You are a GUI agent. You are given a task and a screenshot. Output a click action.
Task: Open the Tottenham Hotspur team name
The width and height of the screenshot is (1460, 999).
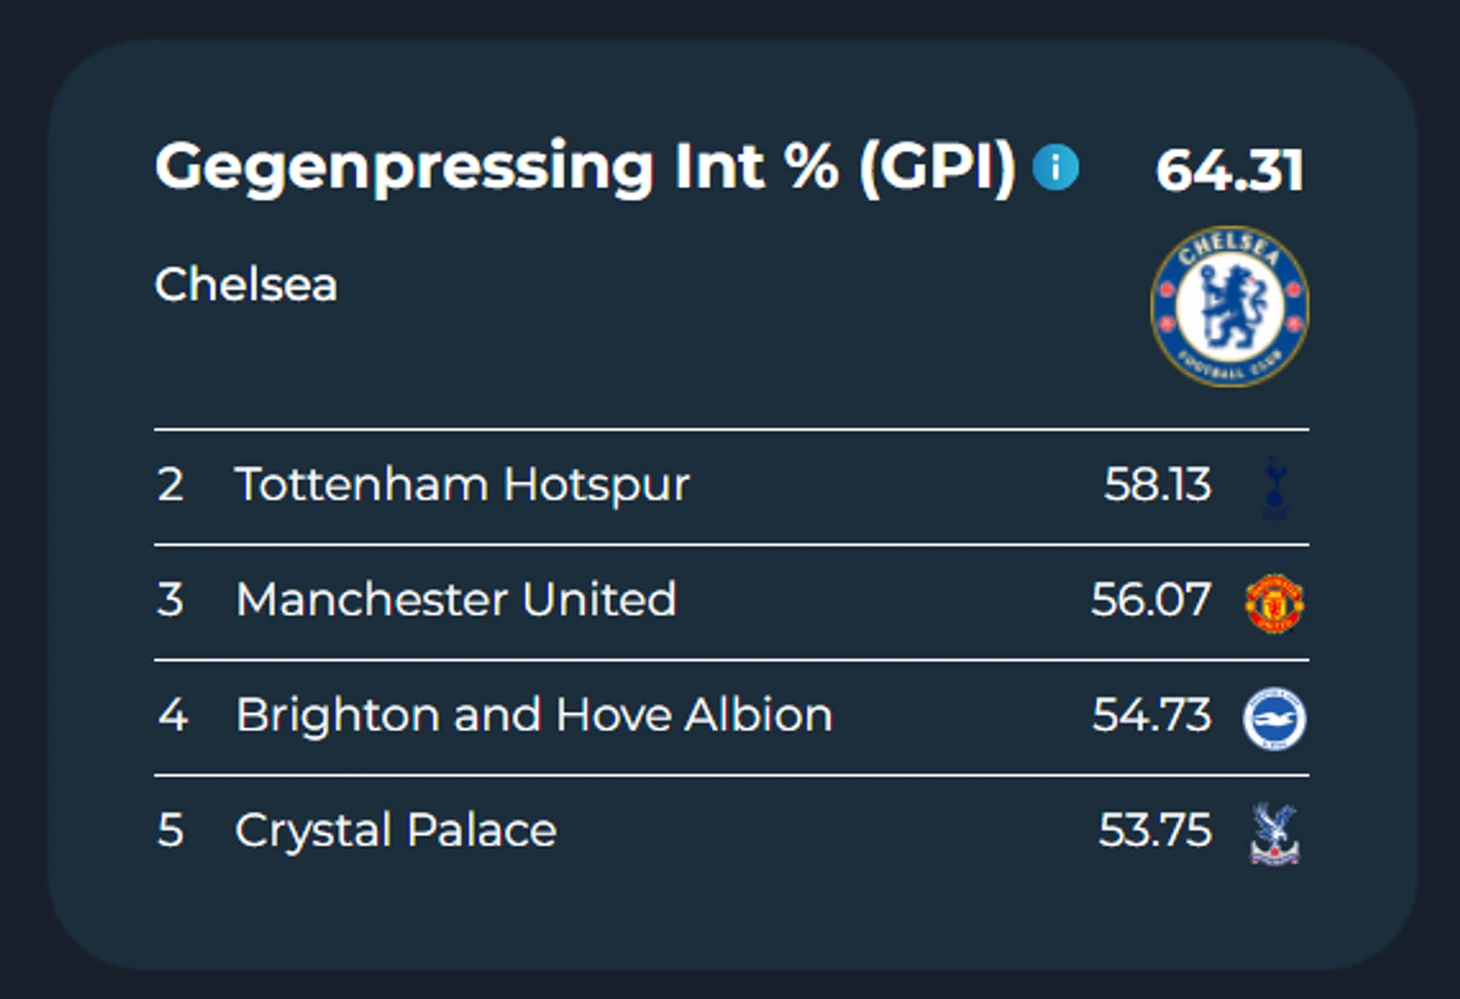(462, 485)
